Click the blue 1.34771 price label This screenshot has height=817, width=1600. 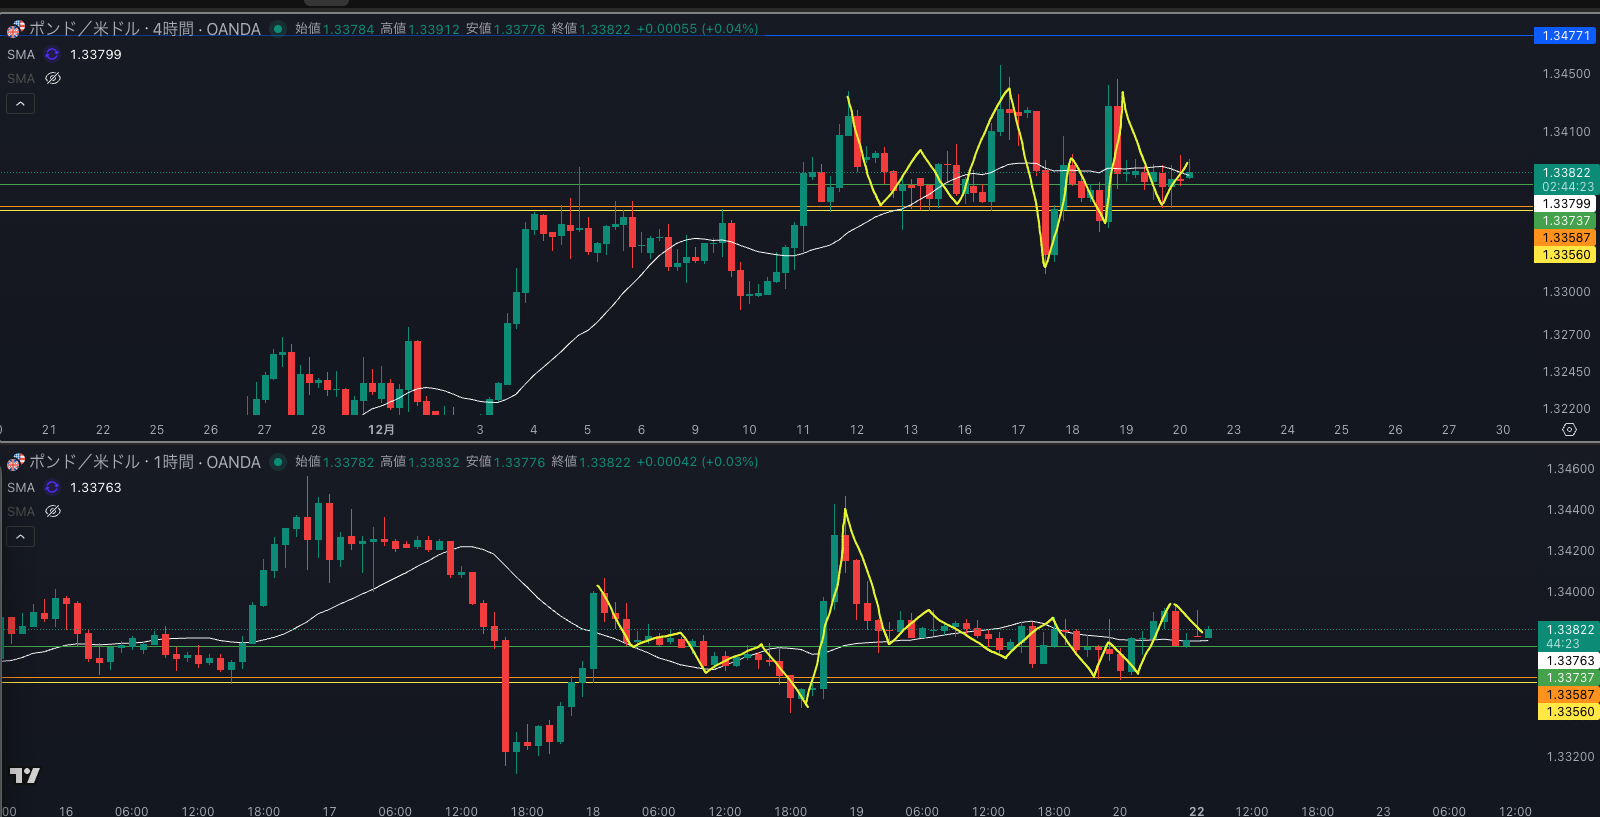[x=1565, y=36]
